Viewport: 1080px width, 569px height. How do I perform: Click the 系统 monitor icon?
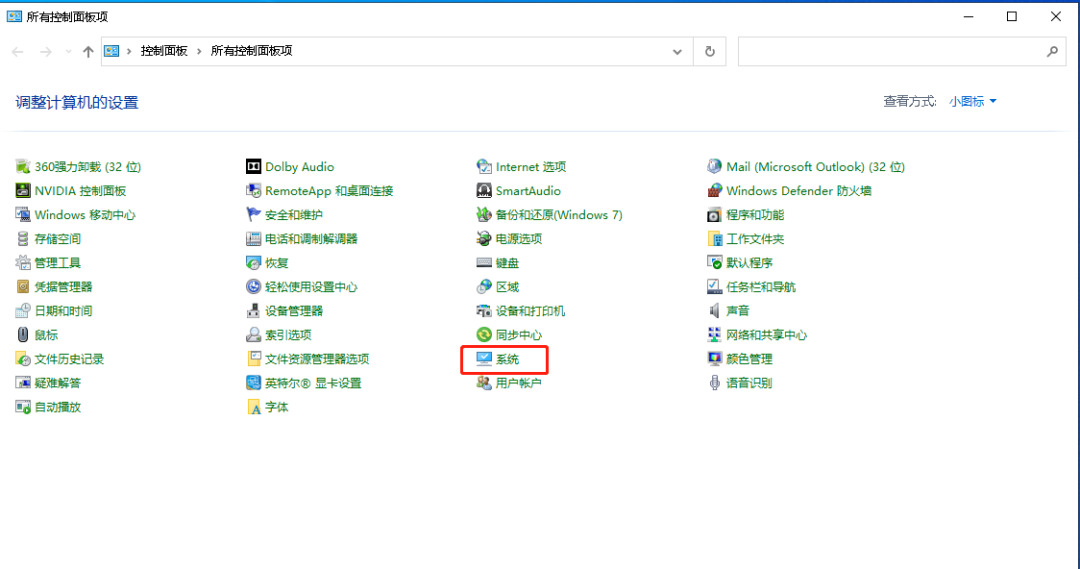(x=484, y=359)
